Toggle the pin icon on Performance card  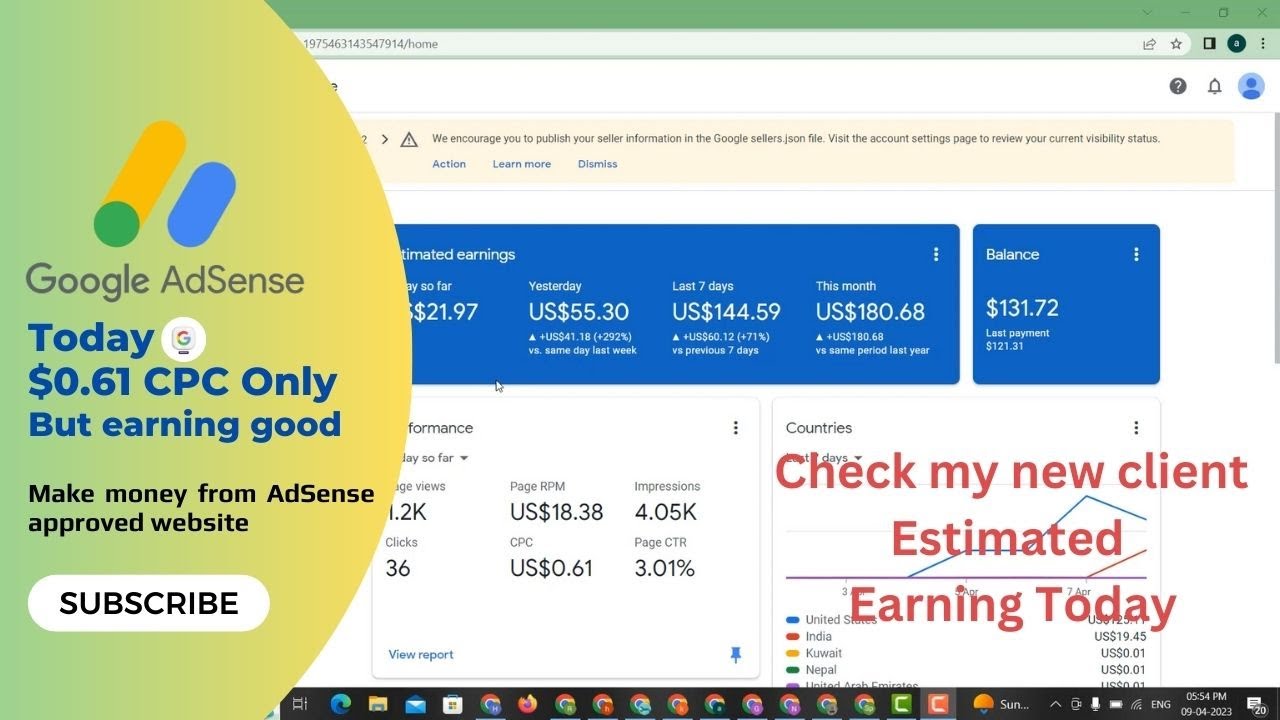(736, 655)
